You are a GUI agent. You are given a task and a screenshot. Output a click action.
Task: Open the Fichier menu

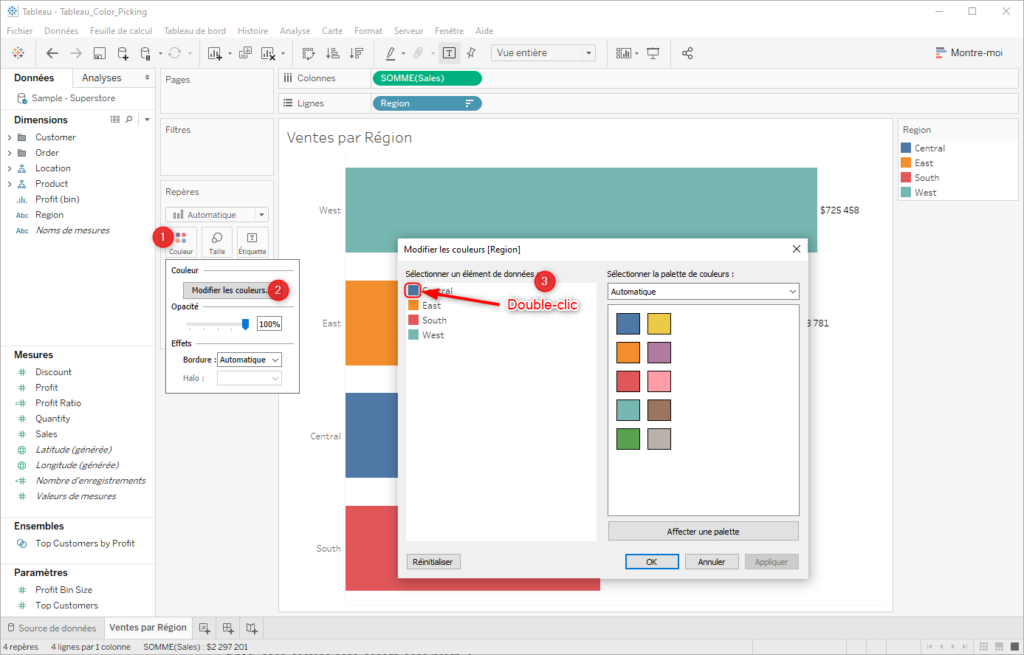point(20,31)
